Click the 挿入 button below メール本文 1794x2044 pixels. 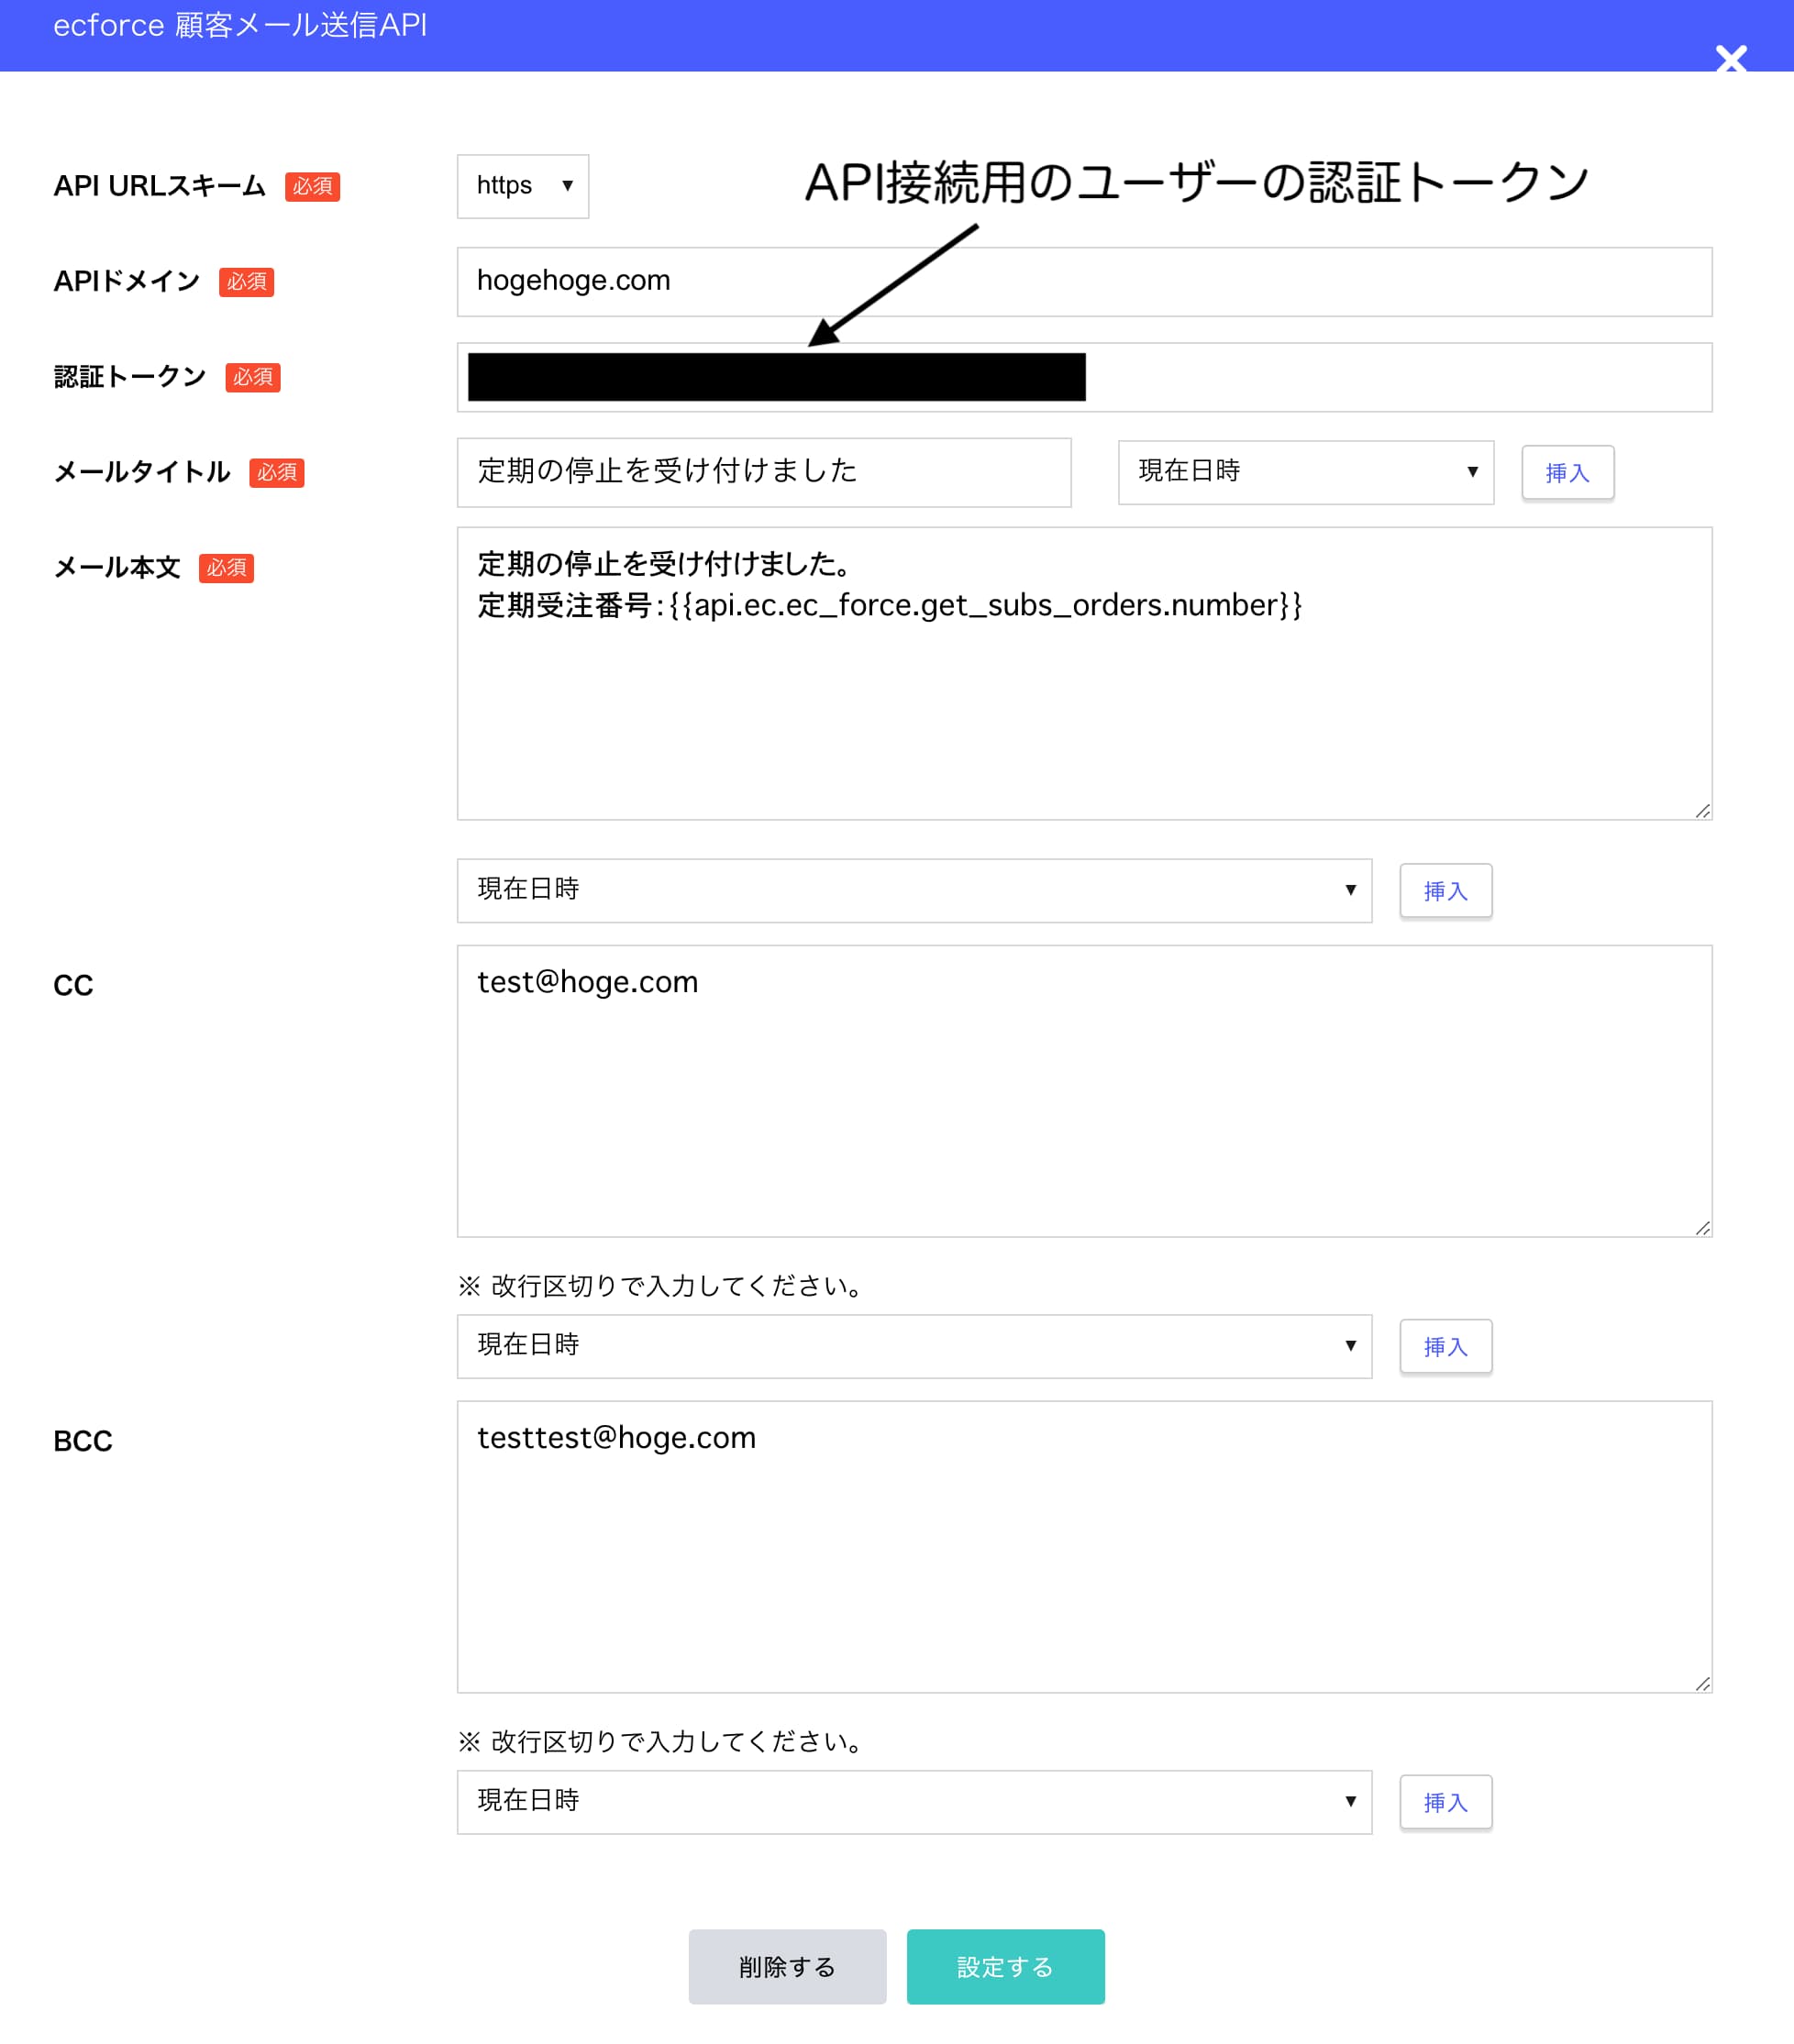[x=1444, y=890]
